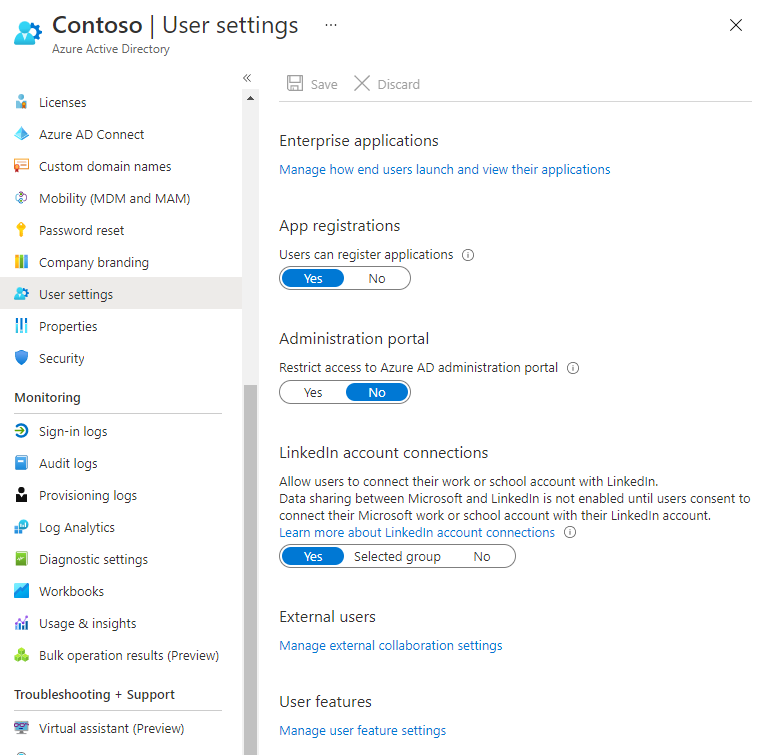Open Manage external collaboration settings link
This screenshot has height=755, width=768.
(390, 645)
